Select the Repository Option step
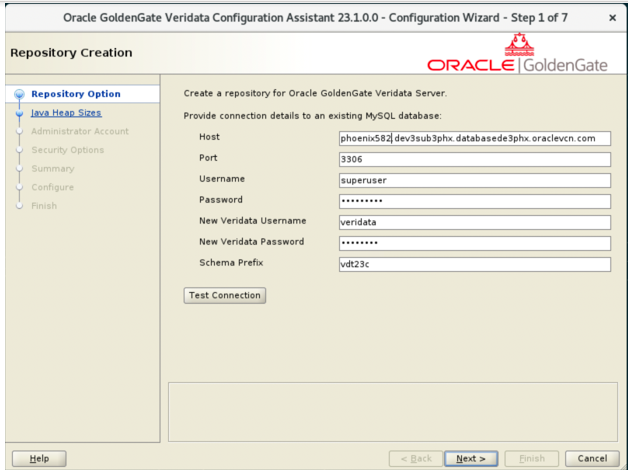This screenshot has height=474, width=628. pyautogui.click(x=76, y=94)
